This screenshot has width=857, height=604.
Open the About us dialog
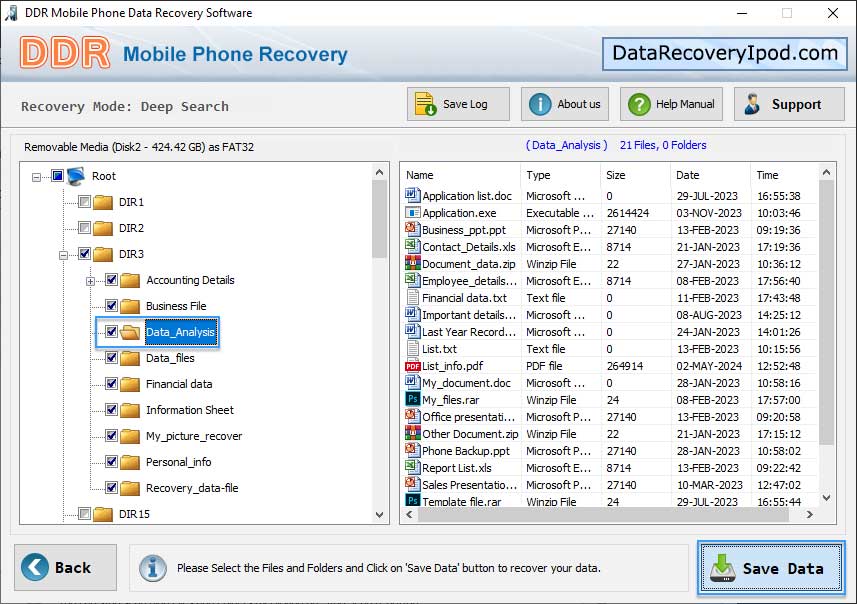[565, 104]
